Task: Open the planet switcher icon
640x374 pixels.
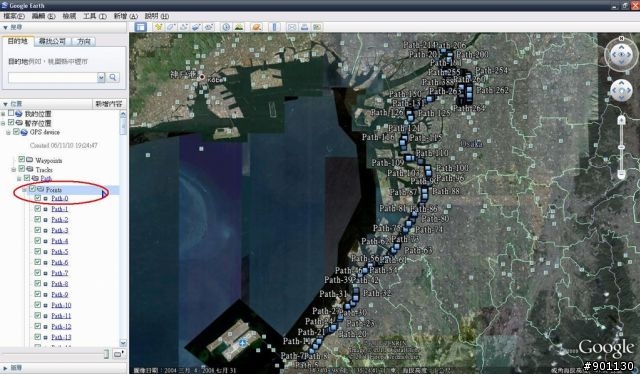Action: pyautogui.click(x=257, y=27)
